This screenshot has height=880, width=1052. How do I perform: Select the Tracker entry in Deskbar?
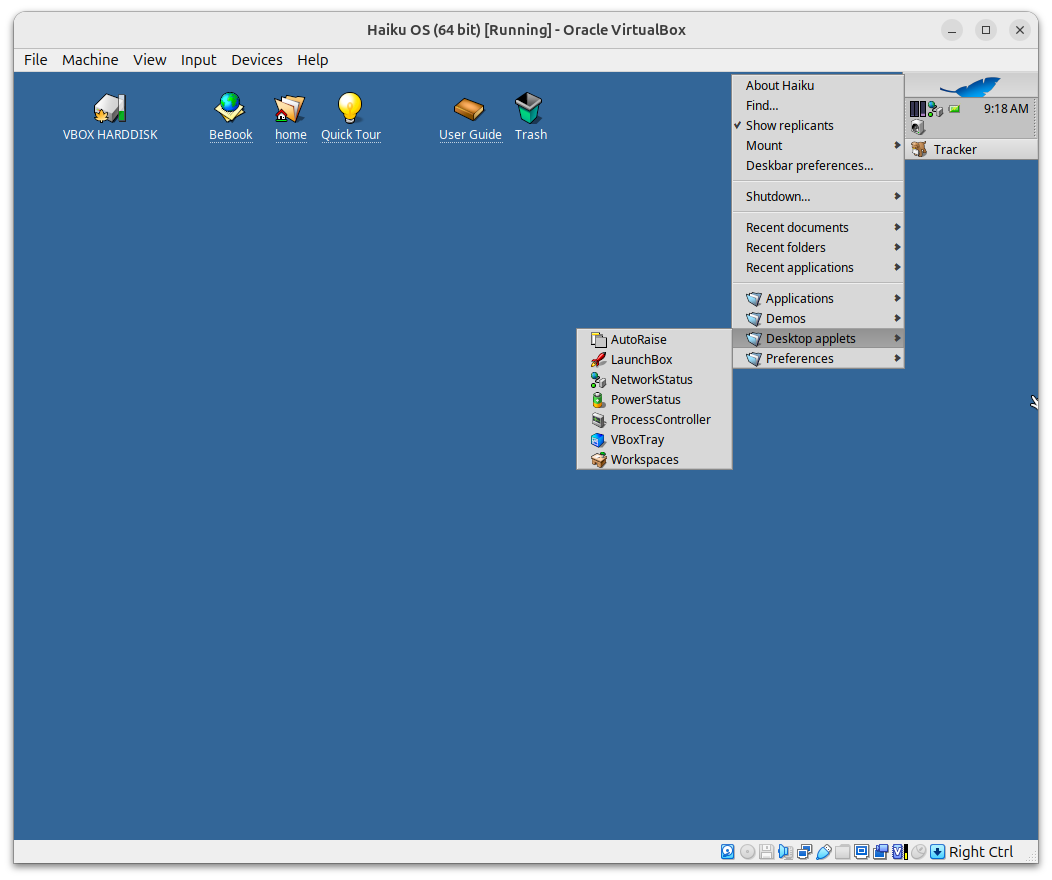pos(971,150)
